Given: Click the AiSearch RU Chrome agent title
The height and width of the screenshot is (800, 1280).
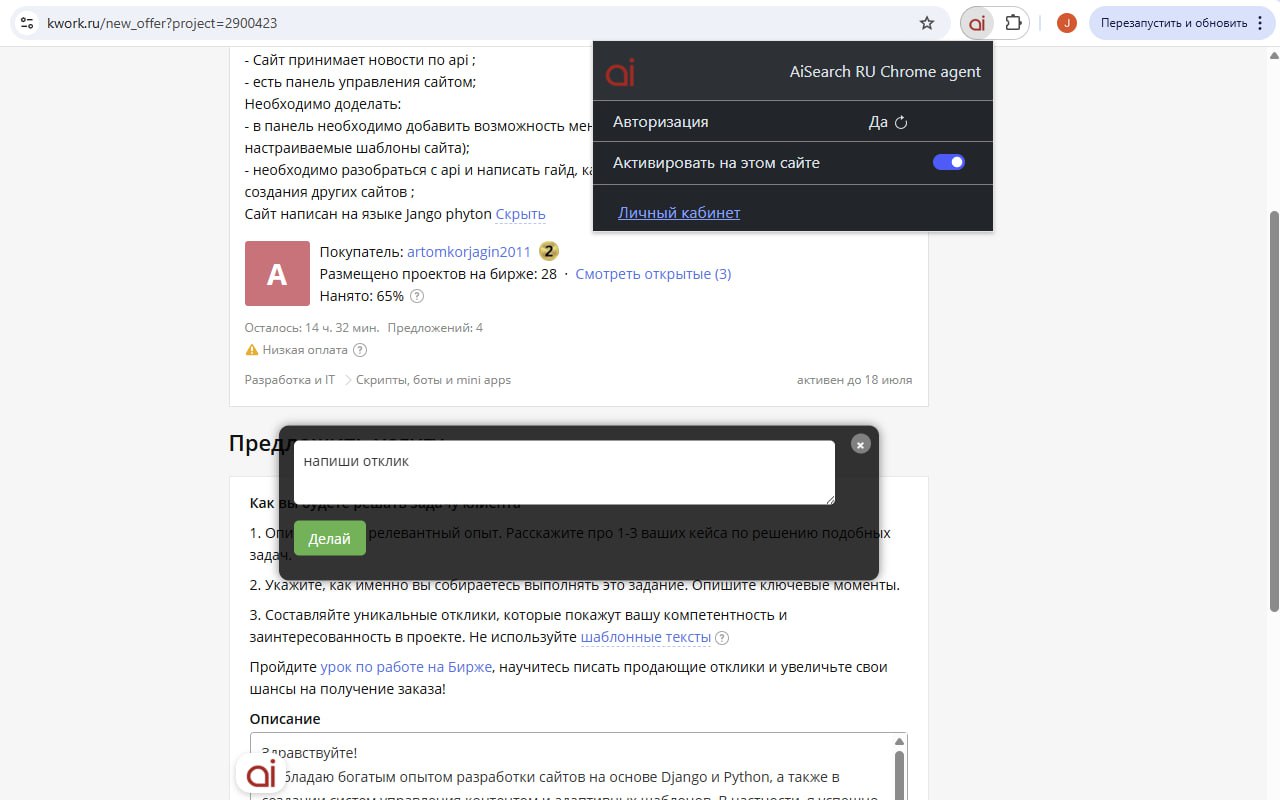Looking at the screenshot, I should [885, 72].
